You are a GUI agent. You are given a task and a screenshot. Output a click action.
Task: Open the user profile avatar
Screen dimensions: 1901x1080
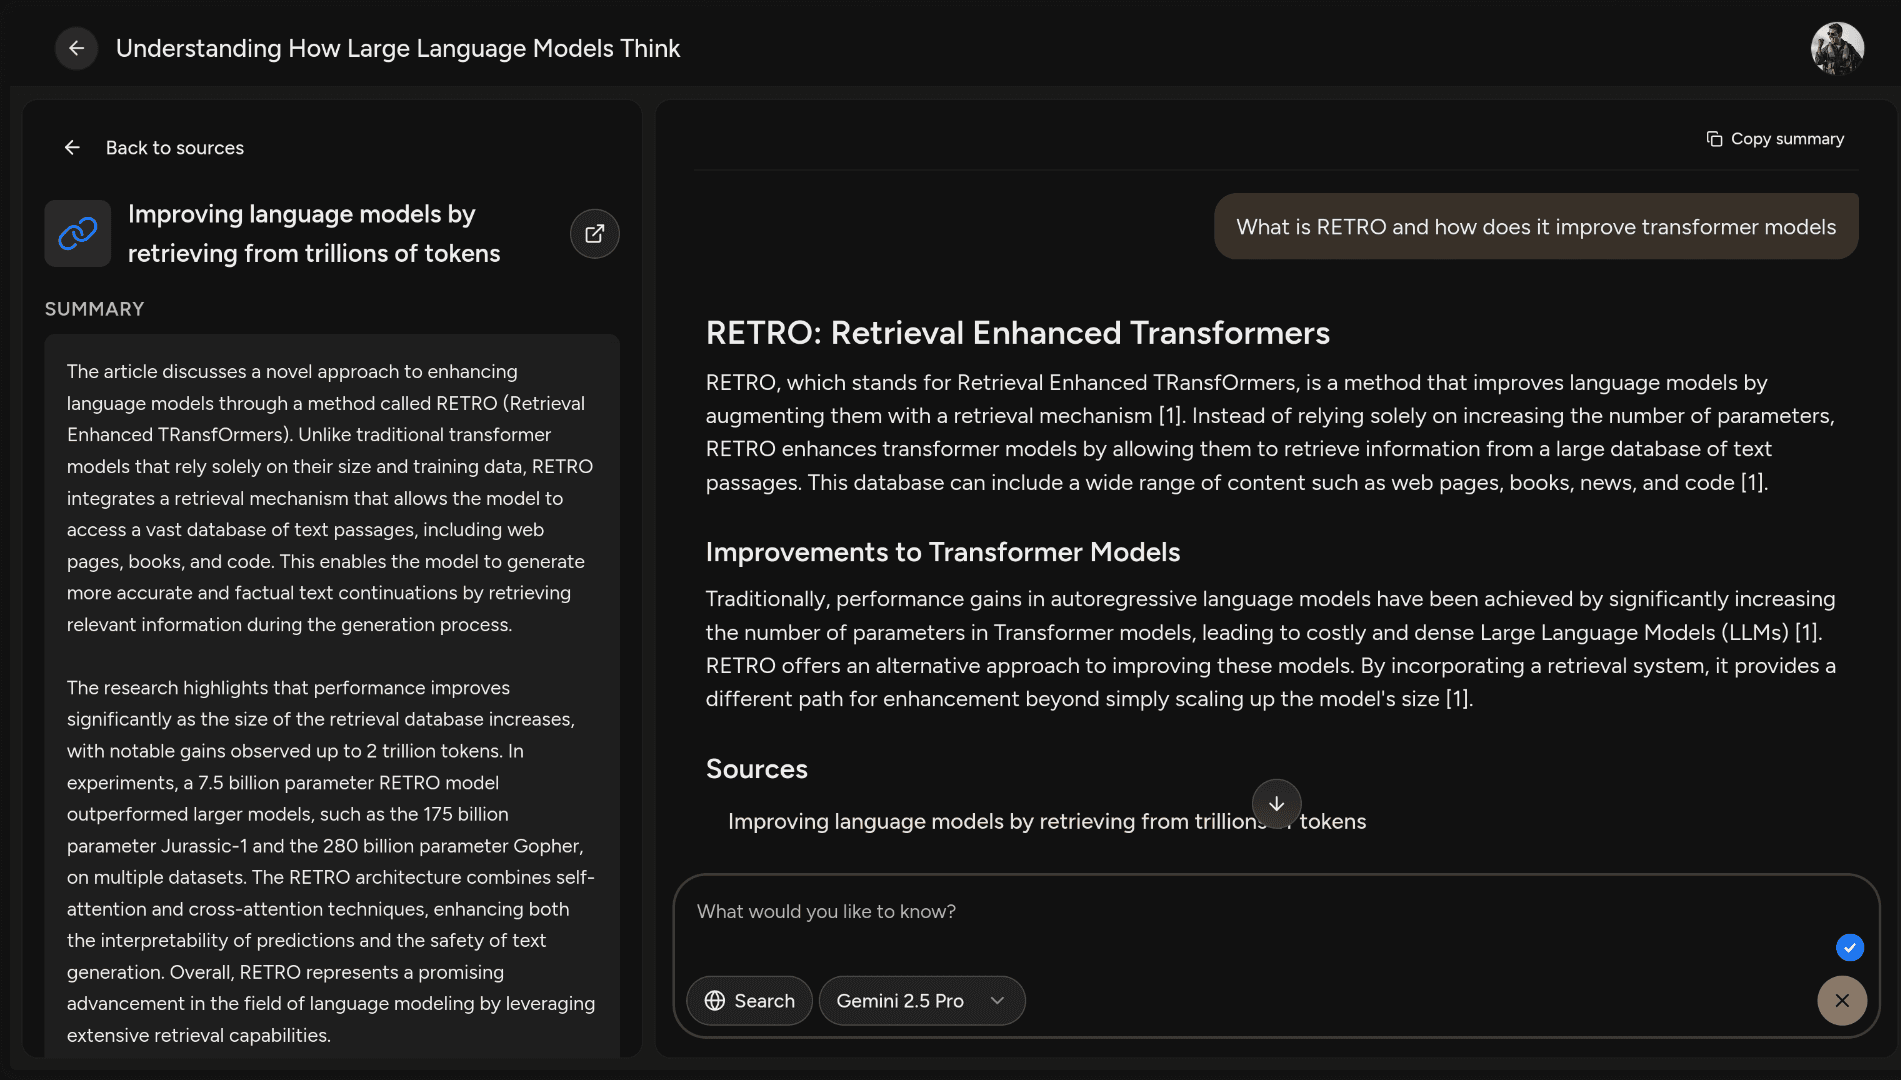coord(1837,48)
